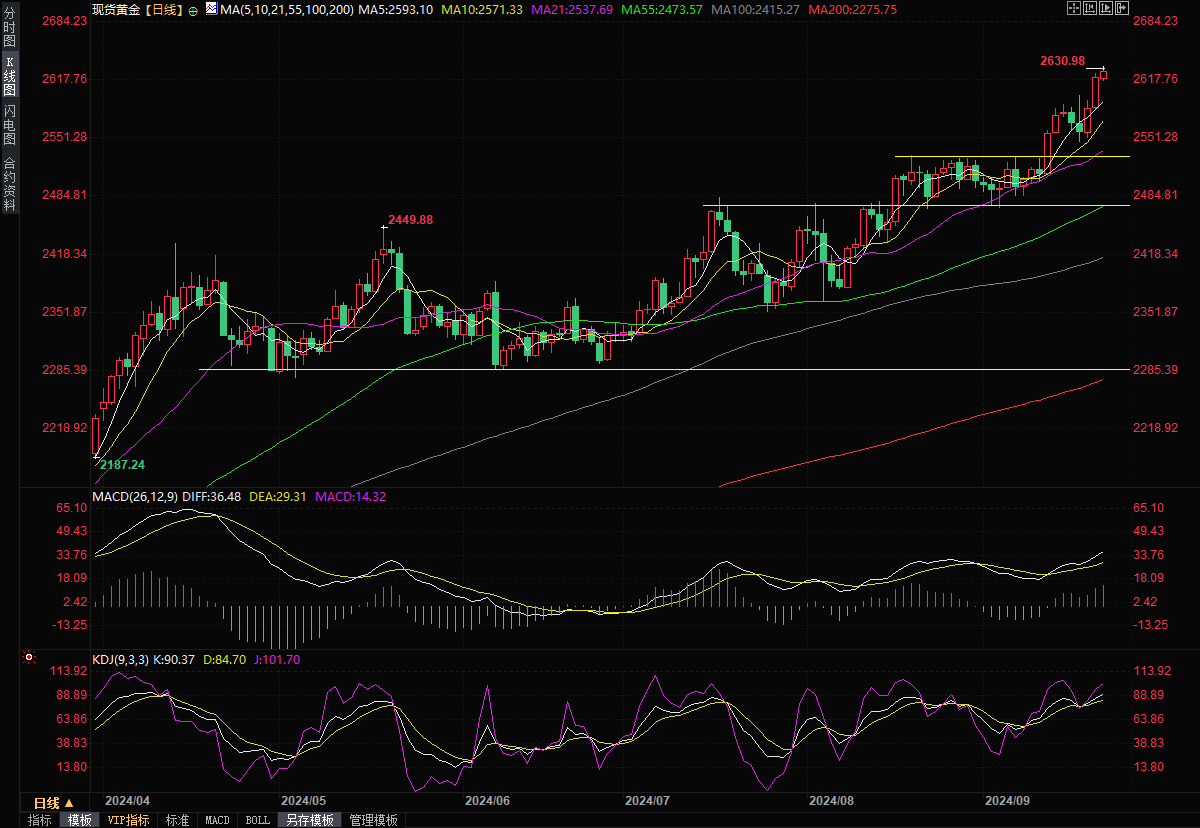
Task: Click the KDJ(9,3,3) indicator label
Action: tap(120, 659)
